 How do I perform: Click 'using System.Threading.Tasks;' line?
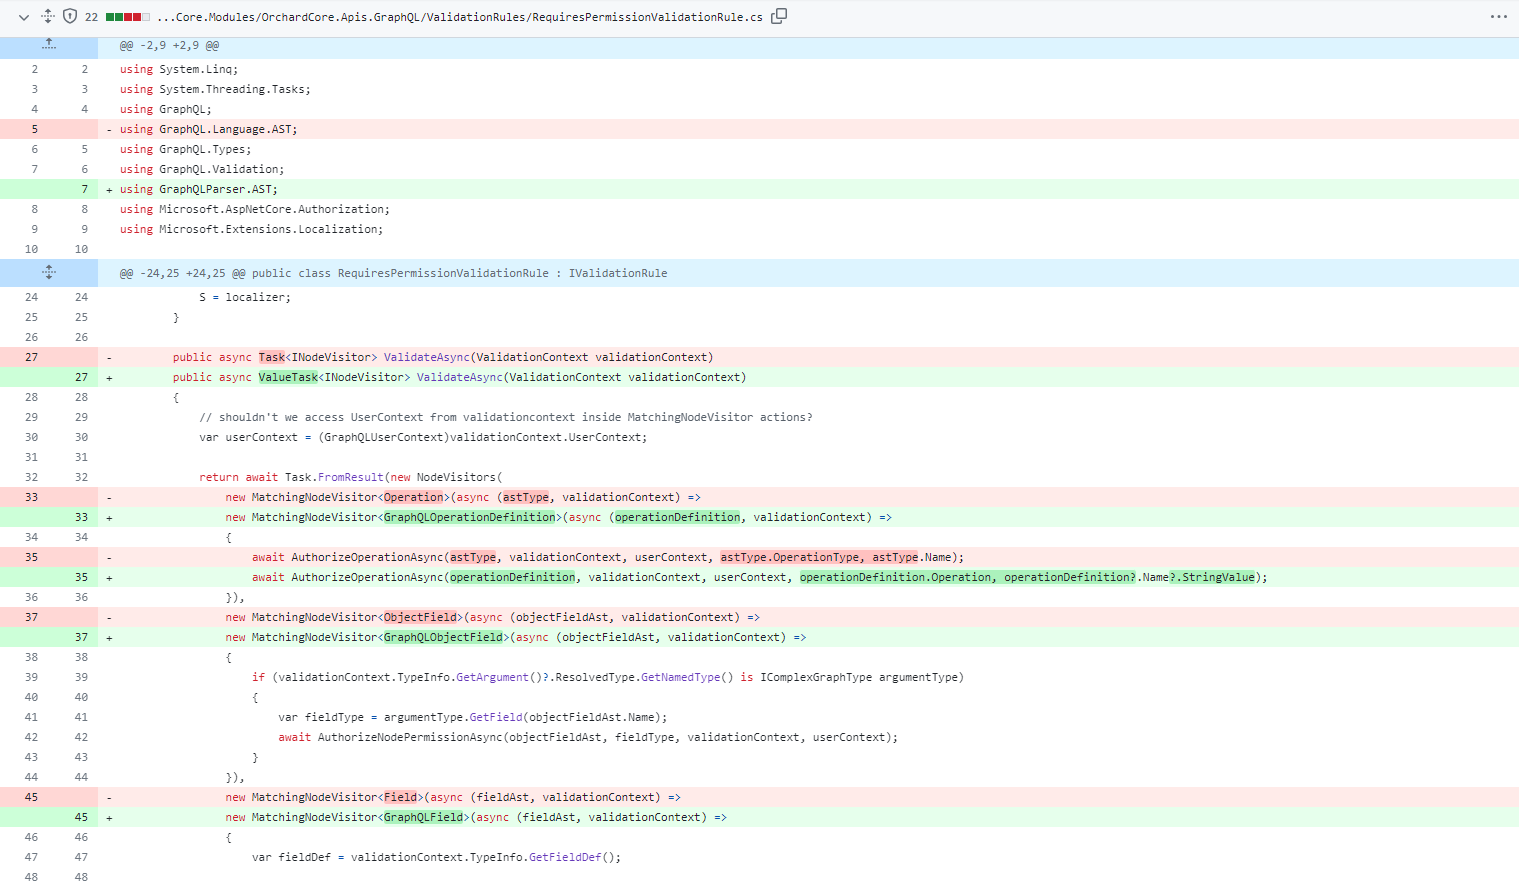pos(215,89)
